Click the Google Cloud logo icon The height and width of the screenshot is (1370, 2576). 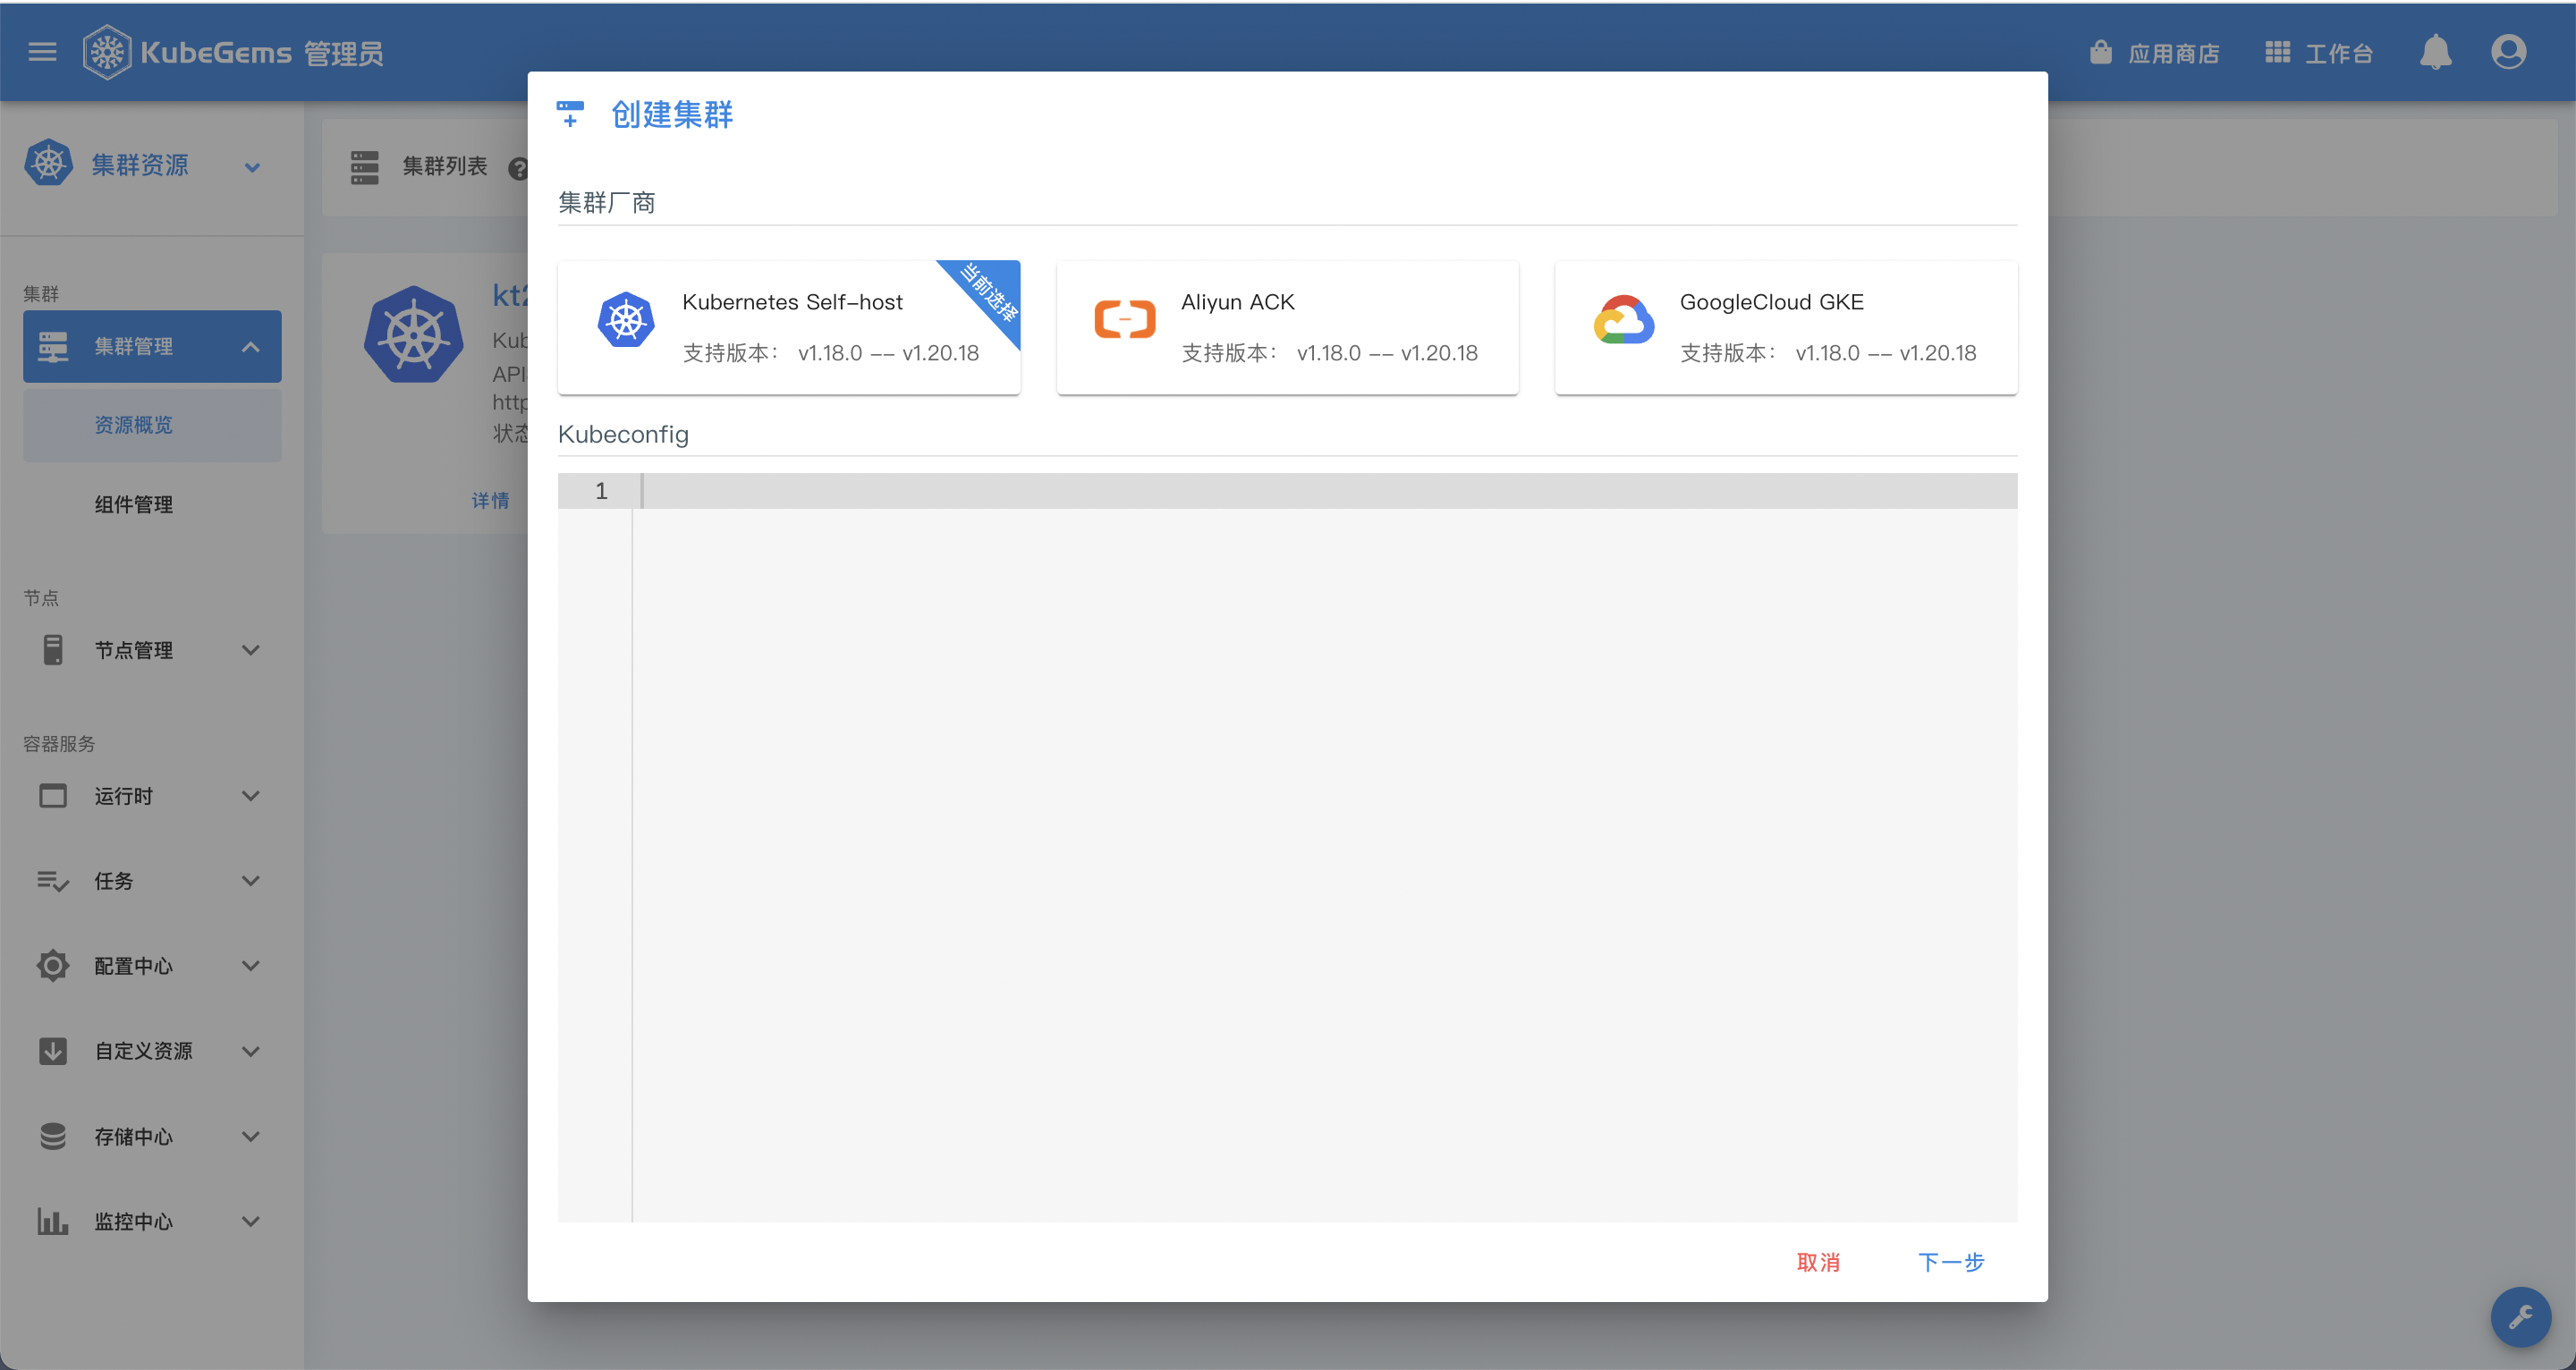1623,320
